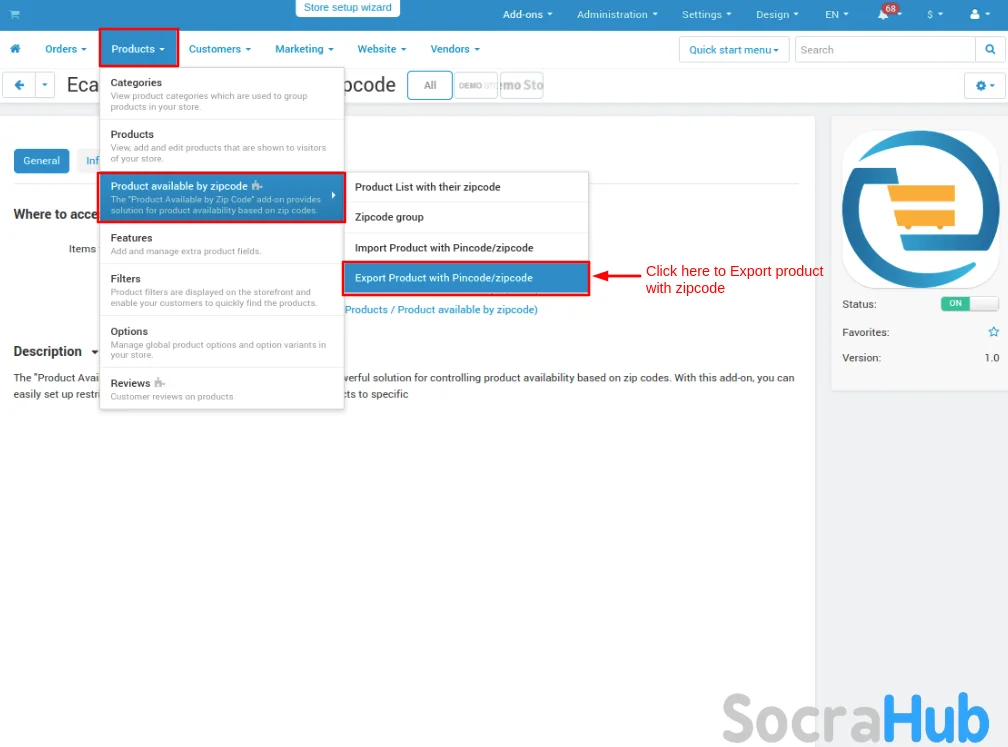1008x747 pixels.
Task: Select the All storefront button
Action: (x=429, y=86)
